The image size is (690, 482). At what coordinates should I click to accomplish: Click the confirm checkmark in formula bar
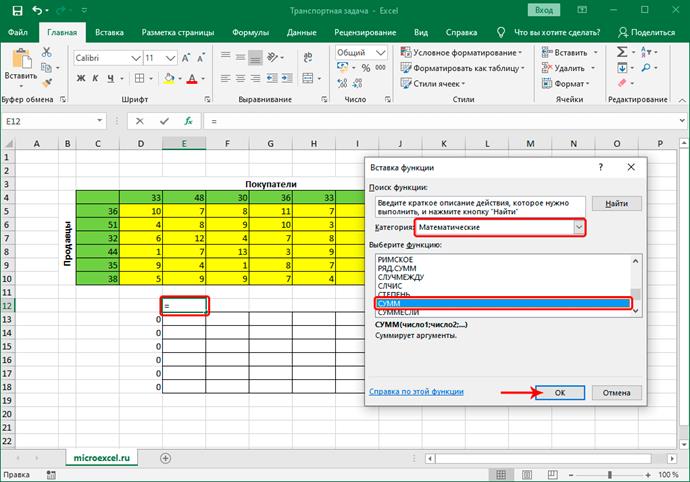(x=164, y=121)
